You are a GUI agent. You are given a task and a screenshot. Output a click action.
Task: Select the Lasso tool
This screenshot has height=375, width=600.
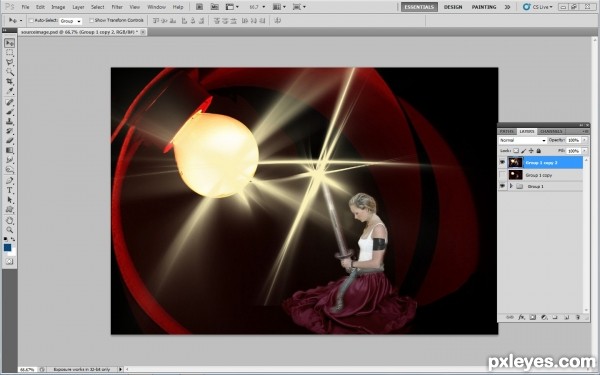click(x=9, y=62)
